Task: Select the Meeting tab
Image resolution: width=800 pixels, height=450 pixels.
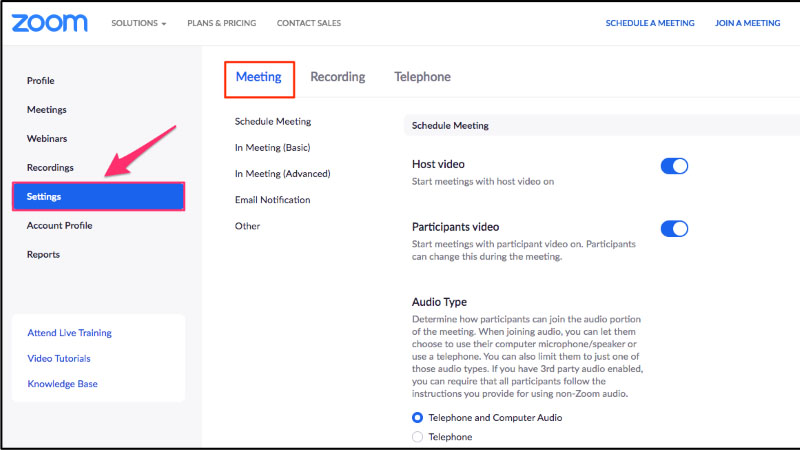Action: (258, 77)
